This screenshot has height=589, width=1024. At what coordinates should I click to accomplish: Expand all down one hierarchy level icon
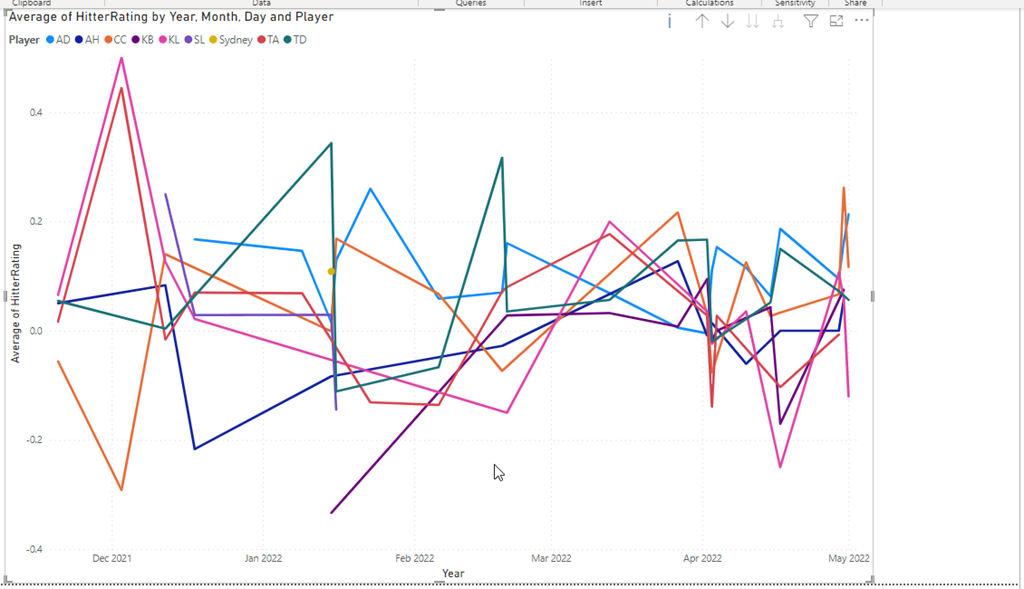(x=777, y=21)
